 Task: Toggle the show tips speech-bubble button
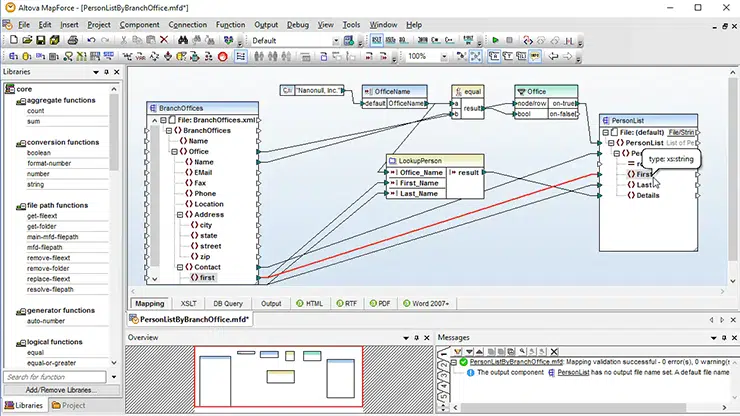pyautogui.click(x=535, y=57)
